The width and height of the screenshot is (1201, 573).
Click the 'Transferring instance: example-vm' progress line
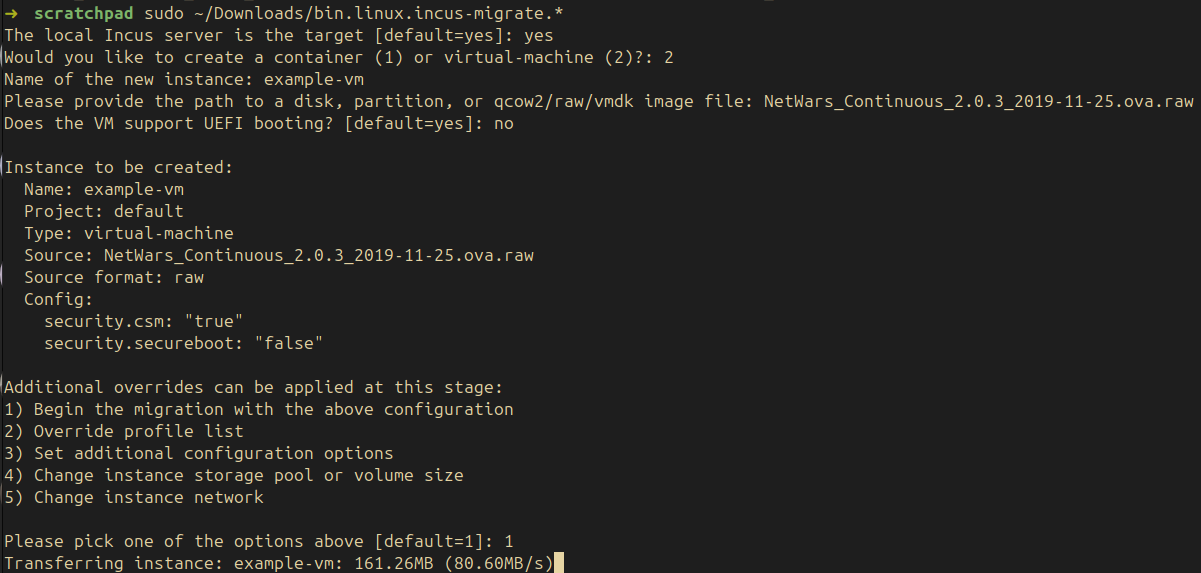(x=279, y=563)
